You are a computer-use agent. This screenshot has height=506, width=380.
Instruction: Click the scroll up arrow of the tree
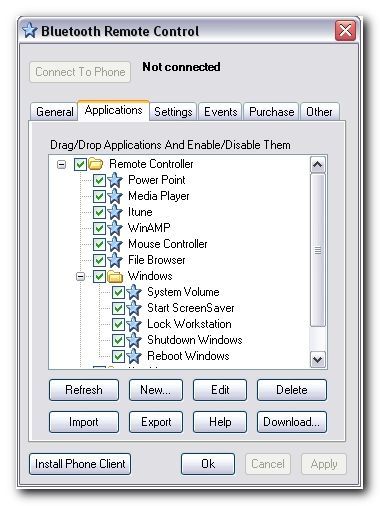[318, 164]
